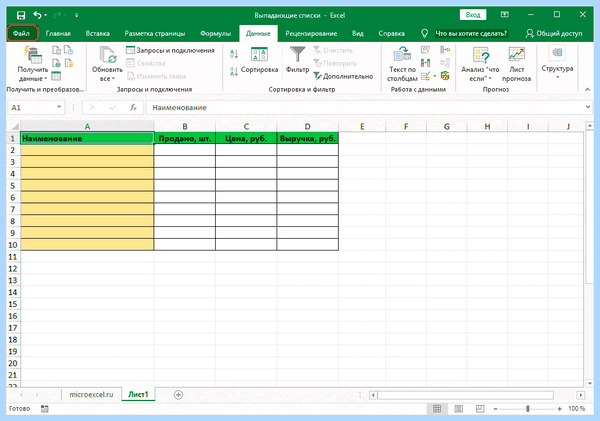Click the Data Validation icon
The height and width of the screenshot is (421, 600).
tap(425, 76)
